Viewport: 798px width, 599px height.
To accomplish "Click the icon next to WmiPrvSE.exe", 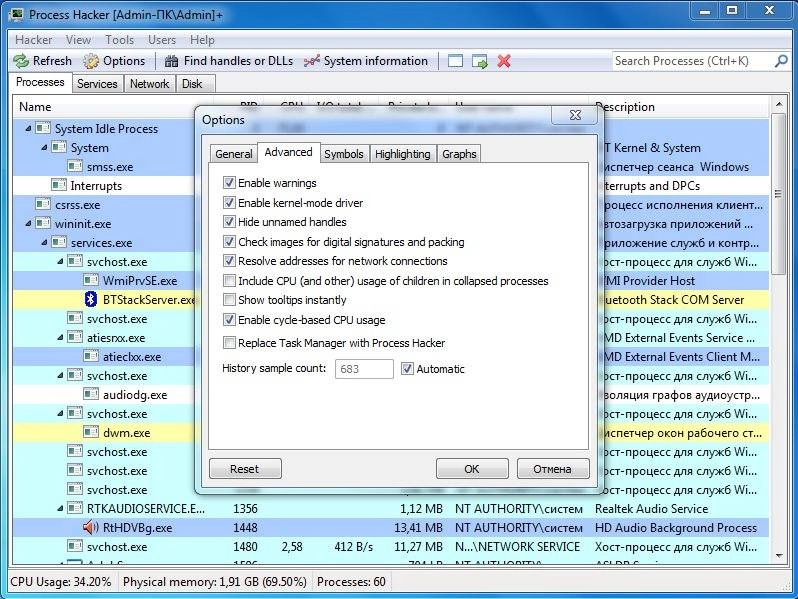I will pos(91,280).
